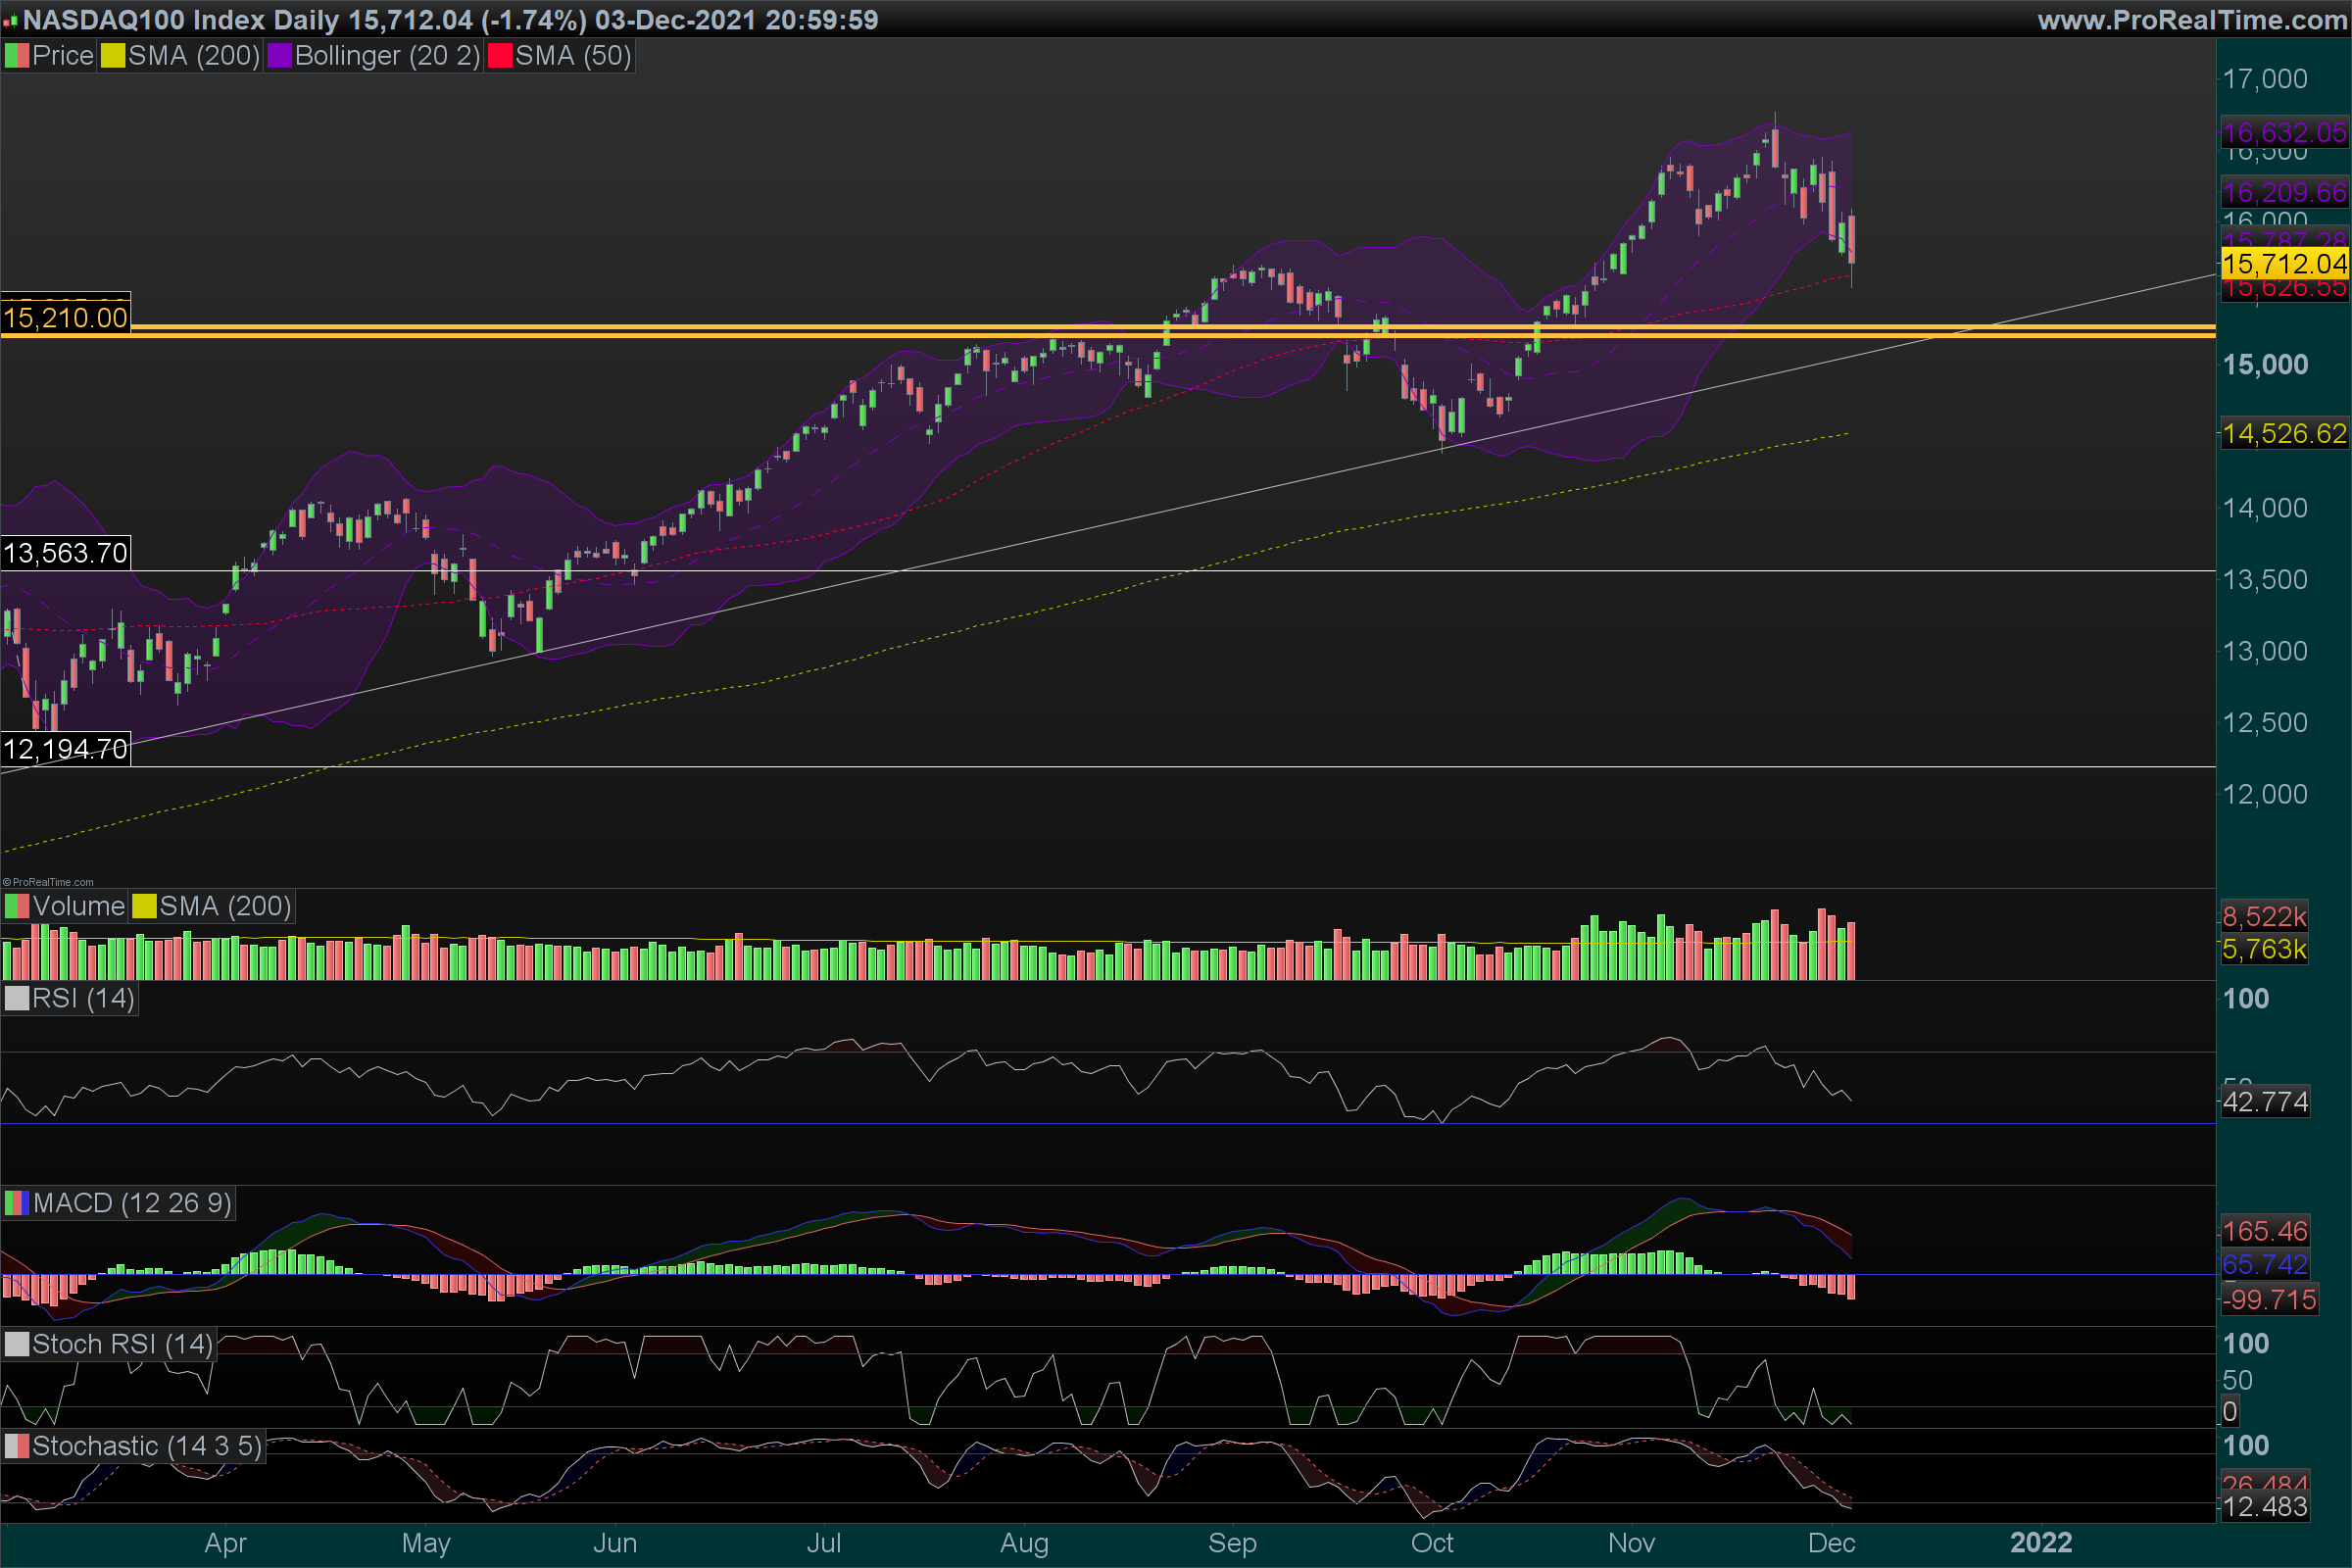The image size is (2352, 1568).
Task: Click the RSI (14) gray legend icon
Action: coord(17,998)
